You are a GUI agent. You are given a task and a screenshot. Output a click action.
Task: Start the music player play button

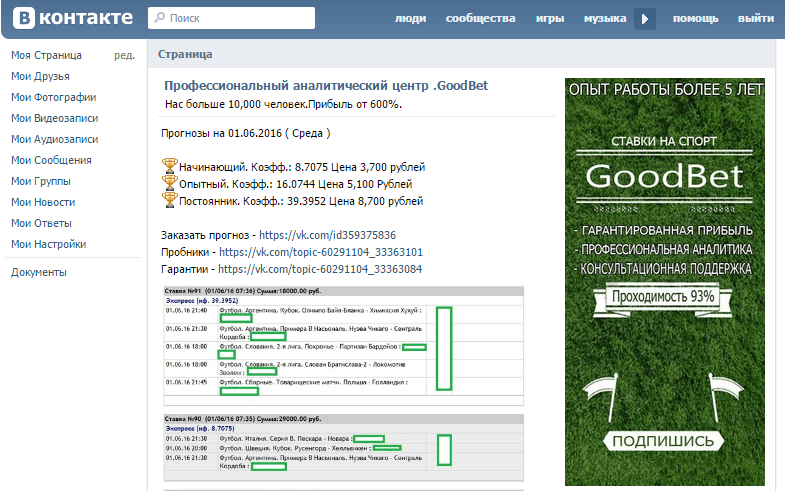(645, 19)
